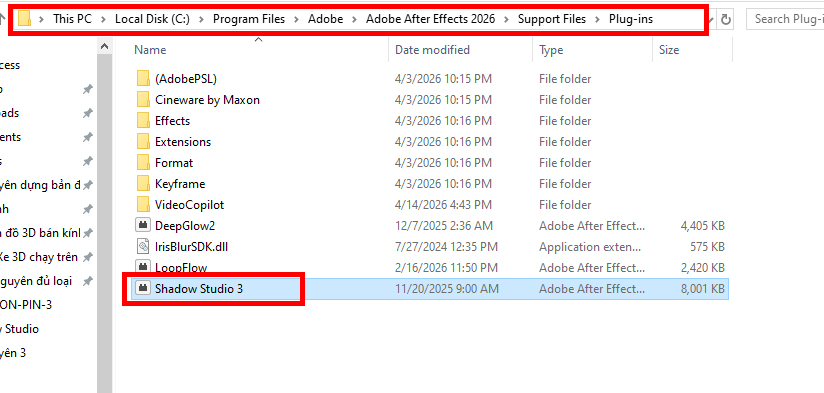
Task: Click the LoopFlow plugin file icon
Action: (143, 267)
